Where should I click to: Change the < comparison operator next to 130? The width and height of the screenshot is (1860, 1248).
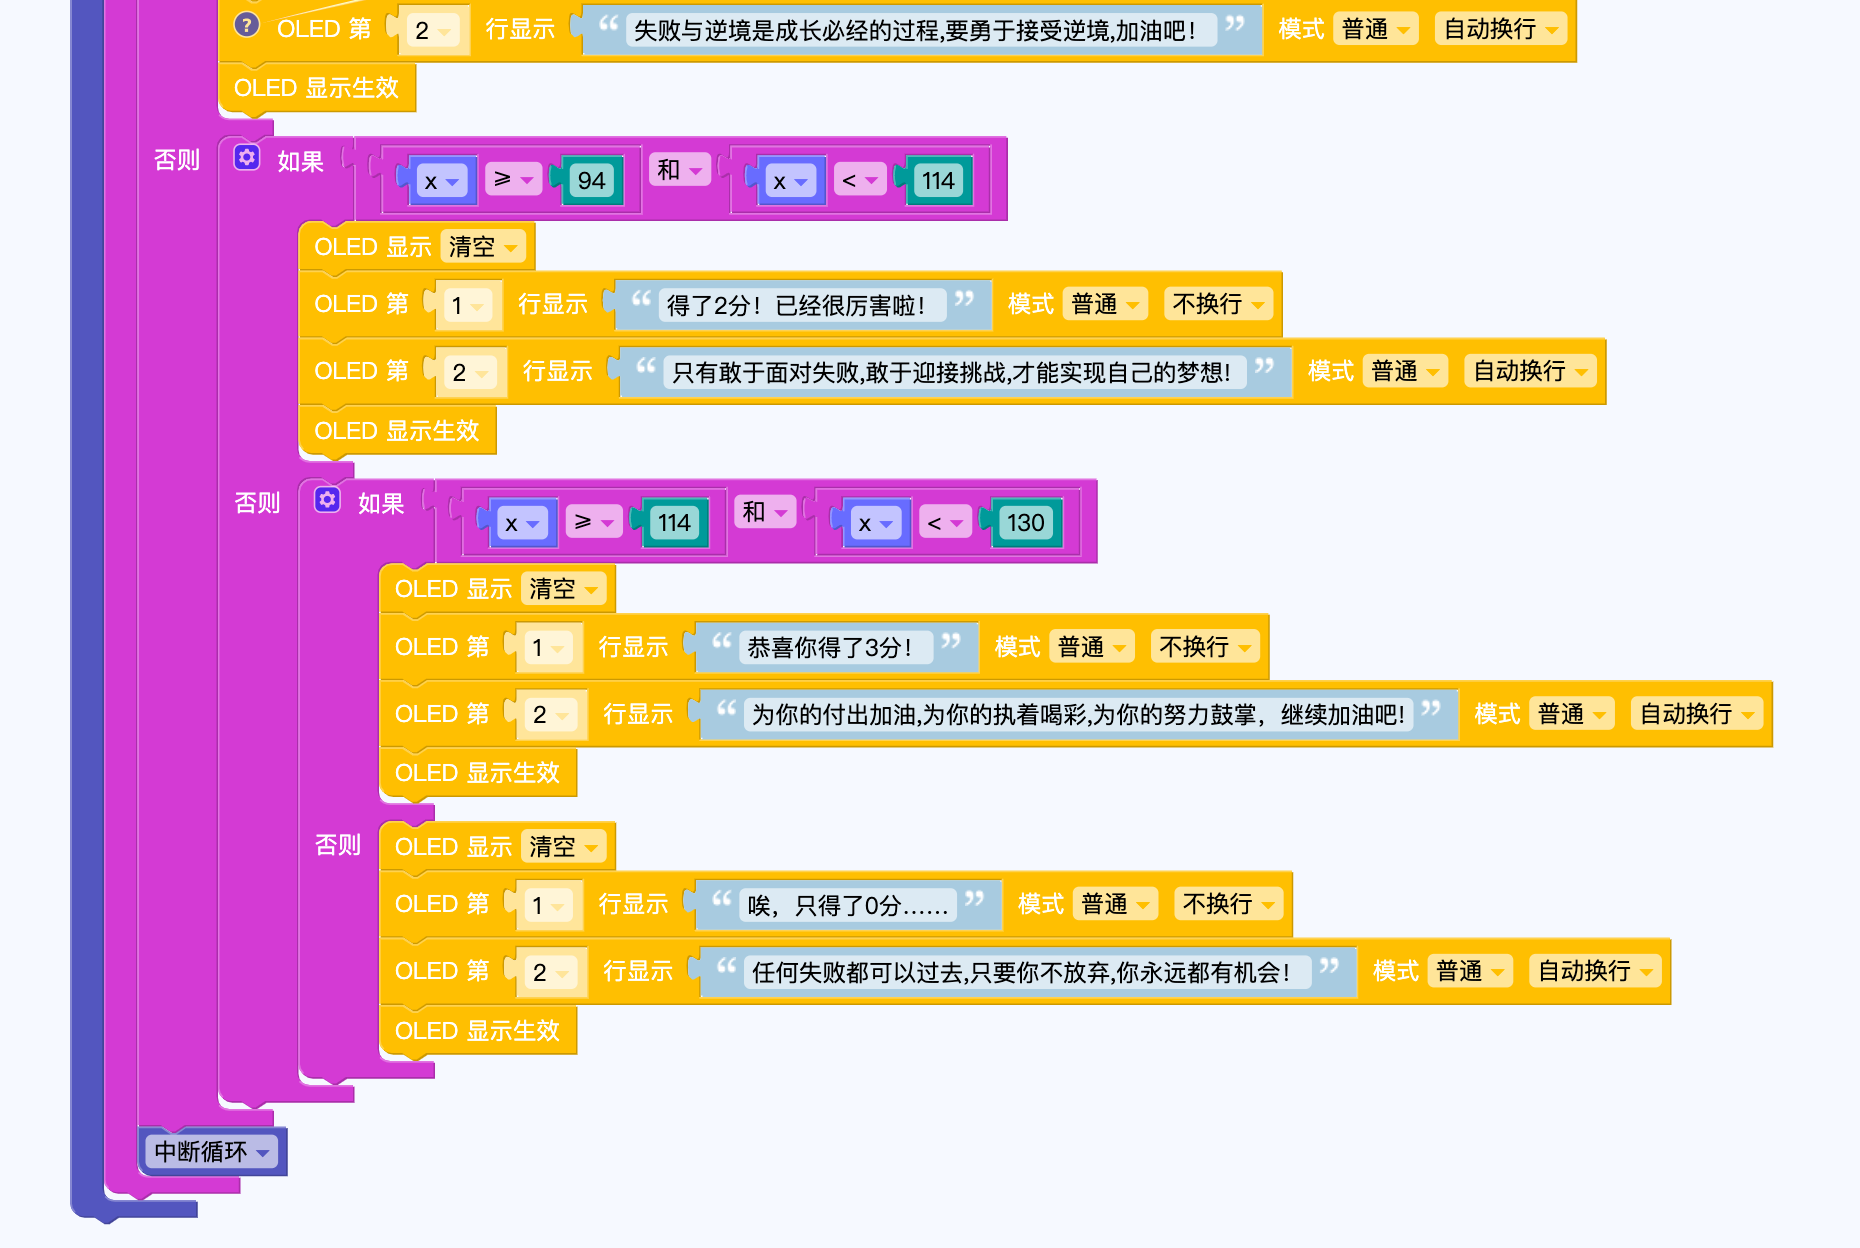(945, 523)
